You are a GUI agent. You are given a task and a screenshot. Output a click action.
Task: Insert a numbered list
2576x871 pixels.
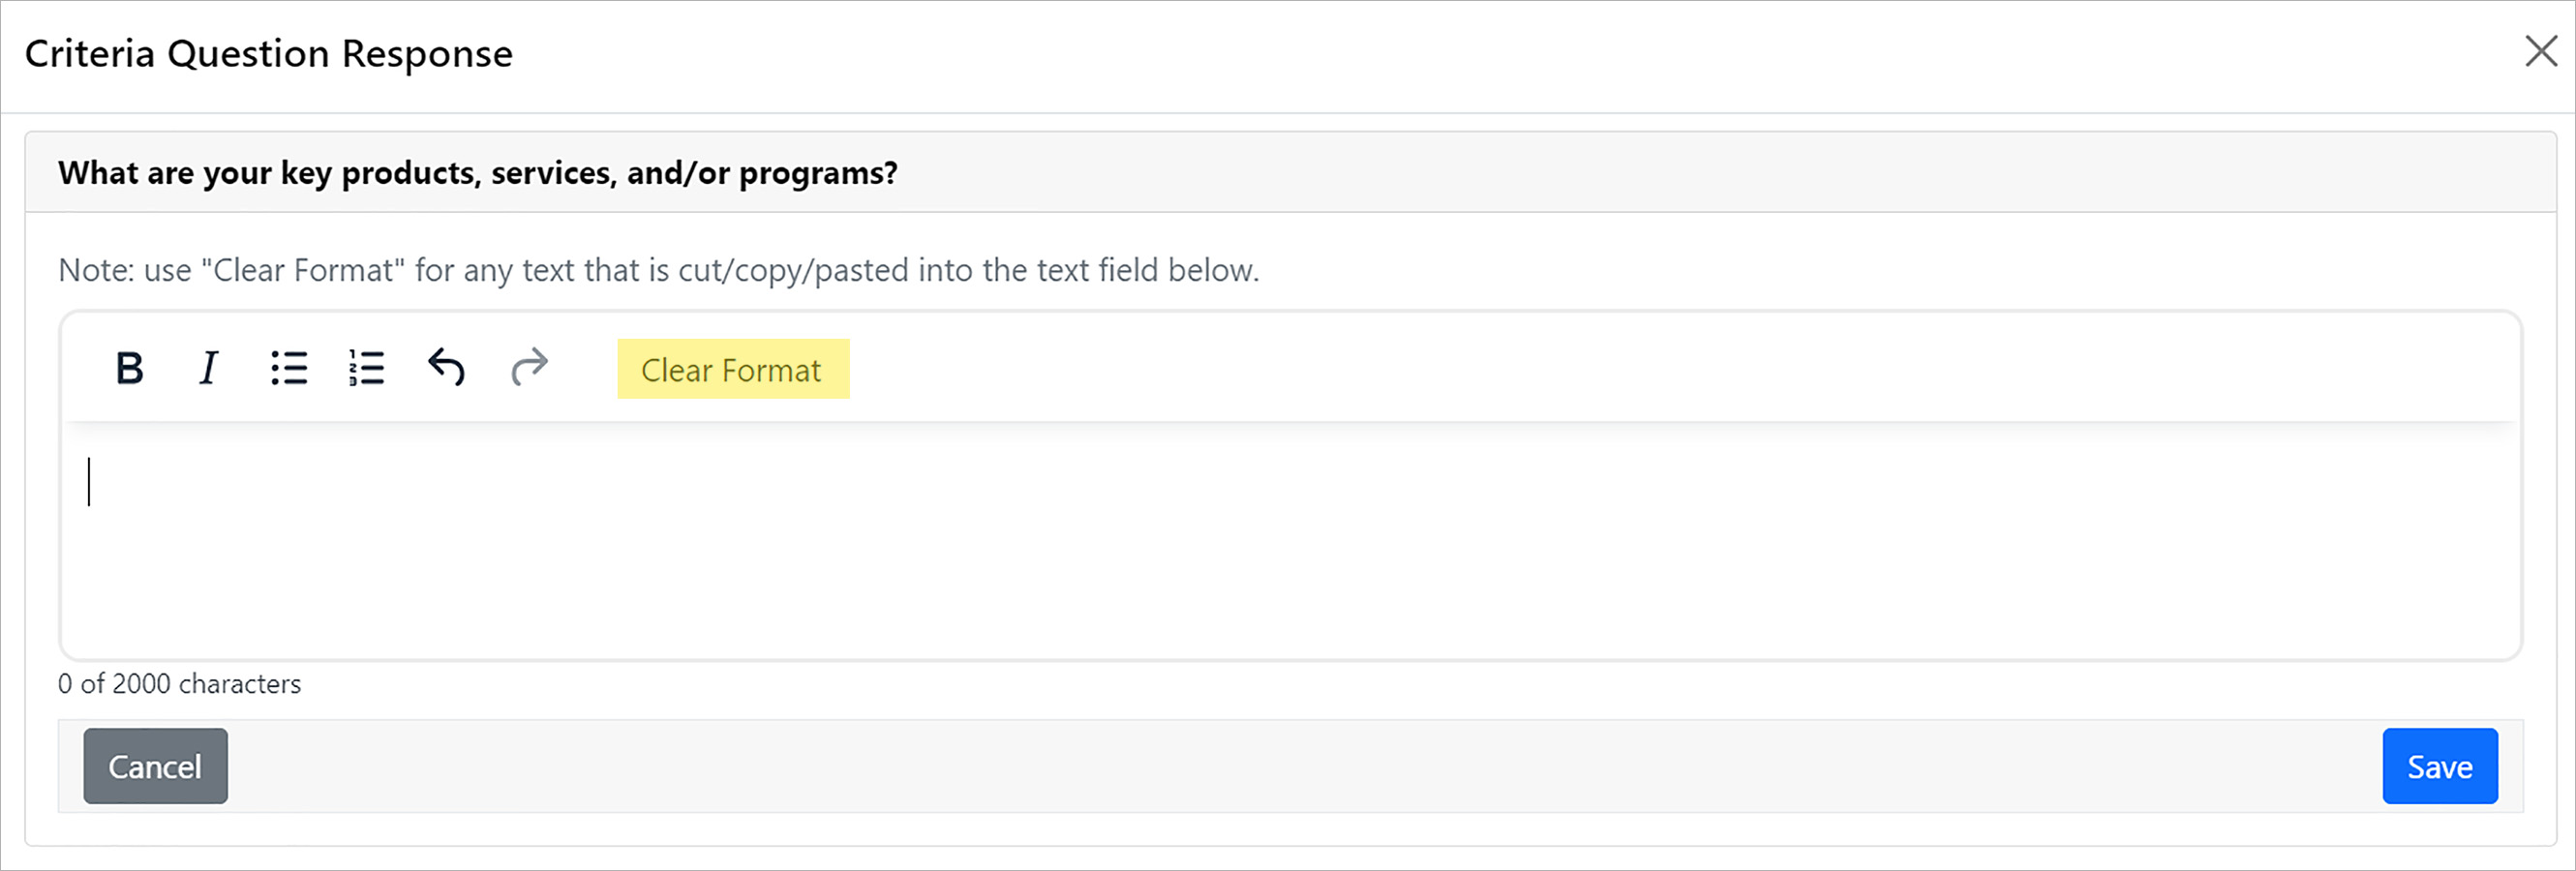tap(367, 368)
